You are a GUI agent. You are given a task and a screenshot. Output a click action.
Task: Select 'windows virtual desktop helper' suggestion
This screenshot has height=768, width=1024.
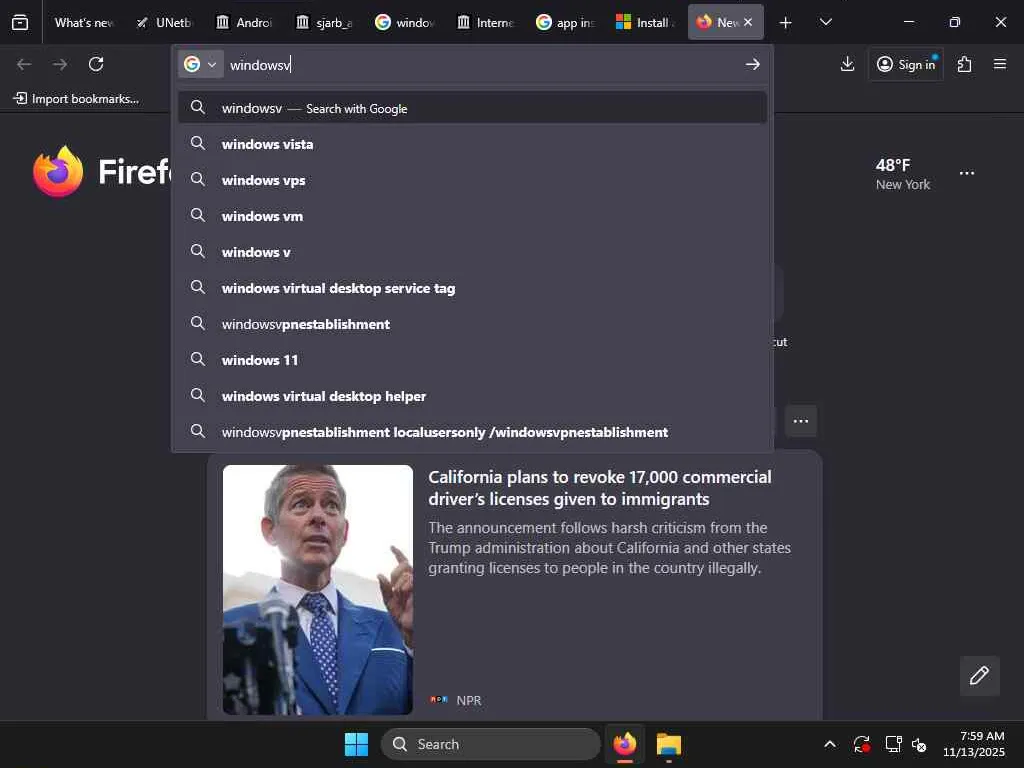[472, 395]
